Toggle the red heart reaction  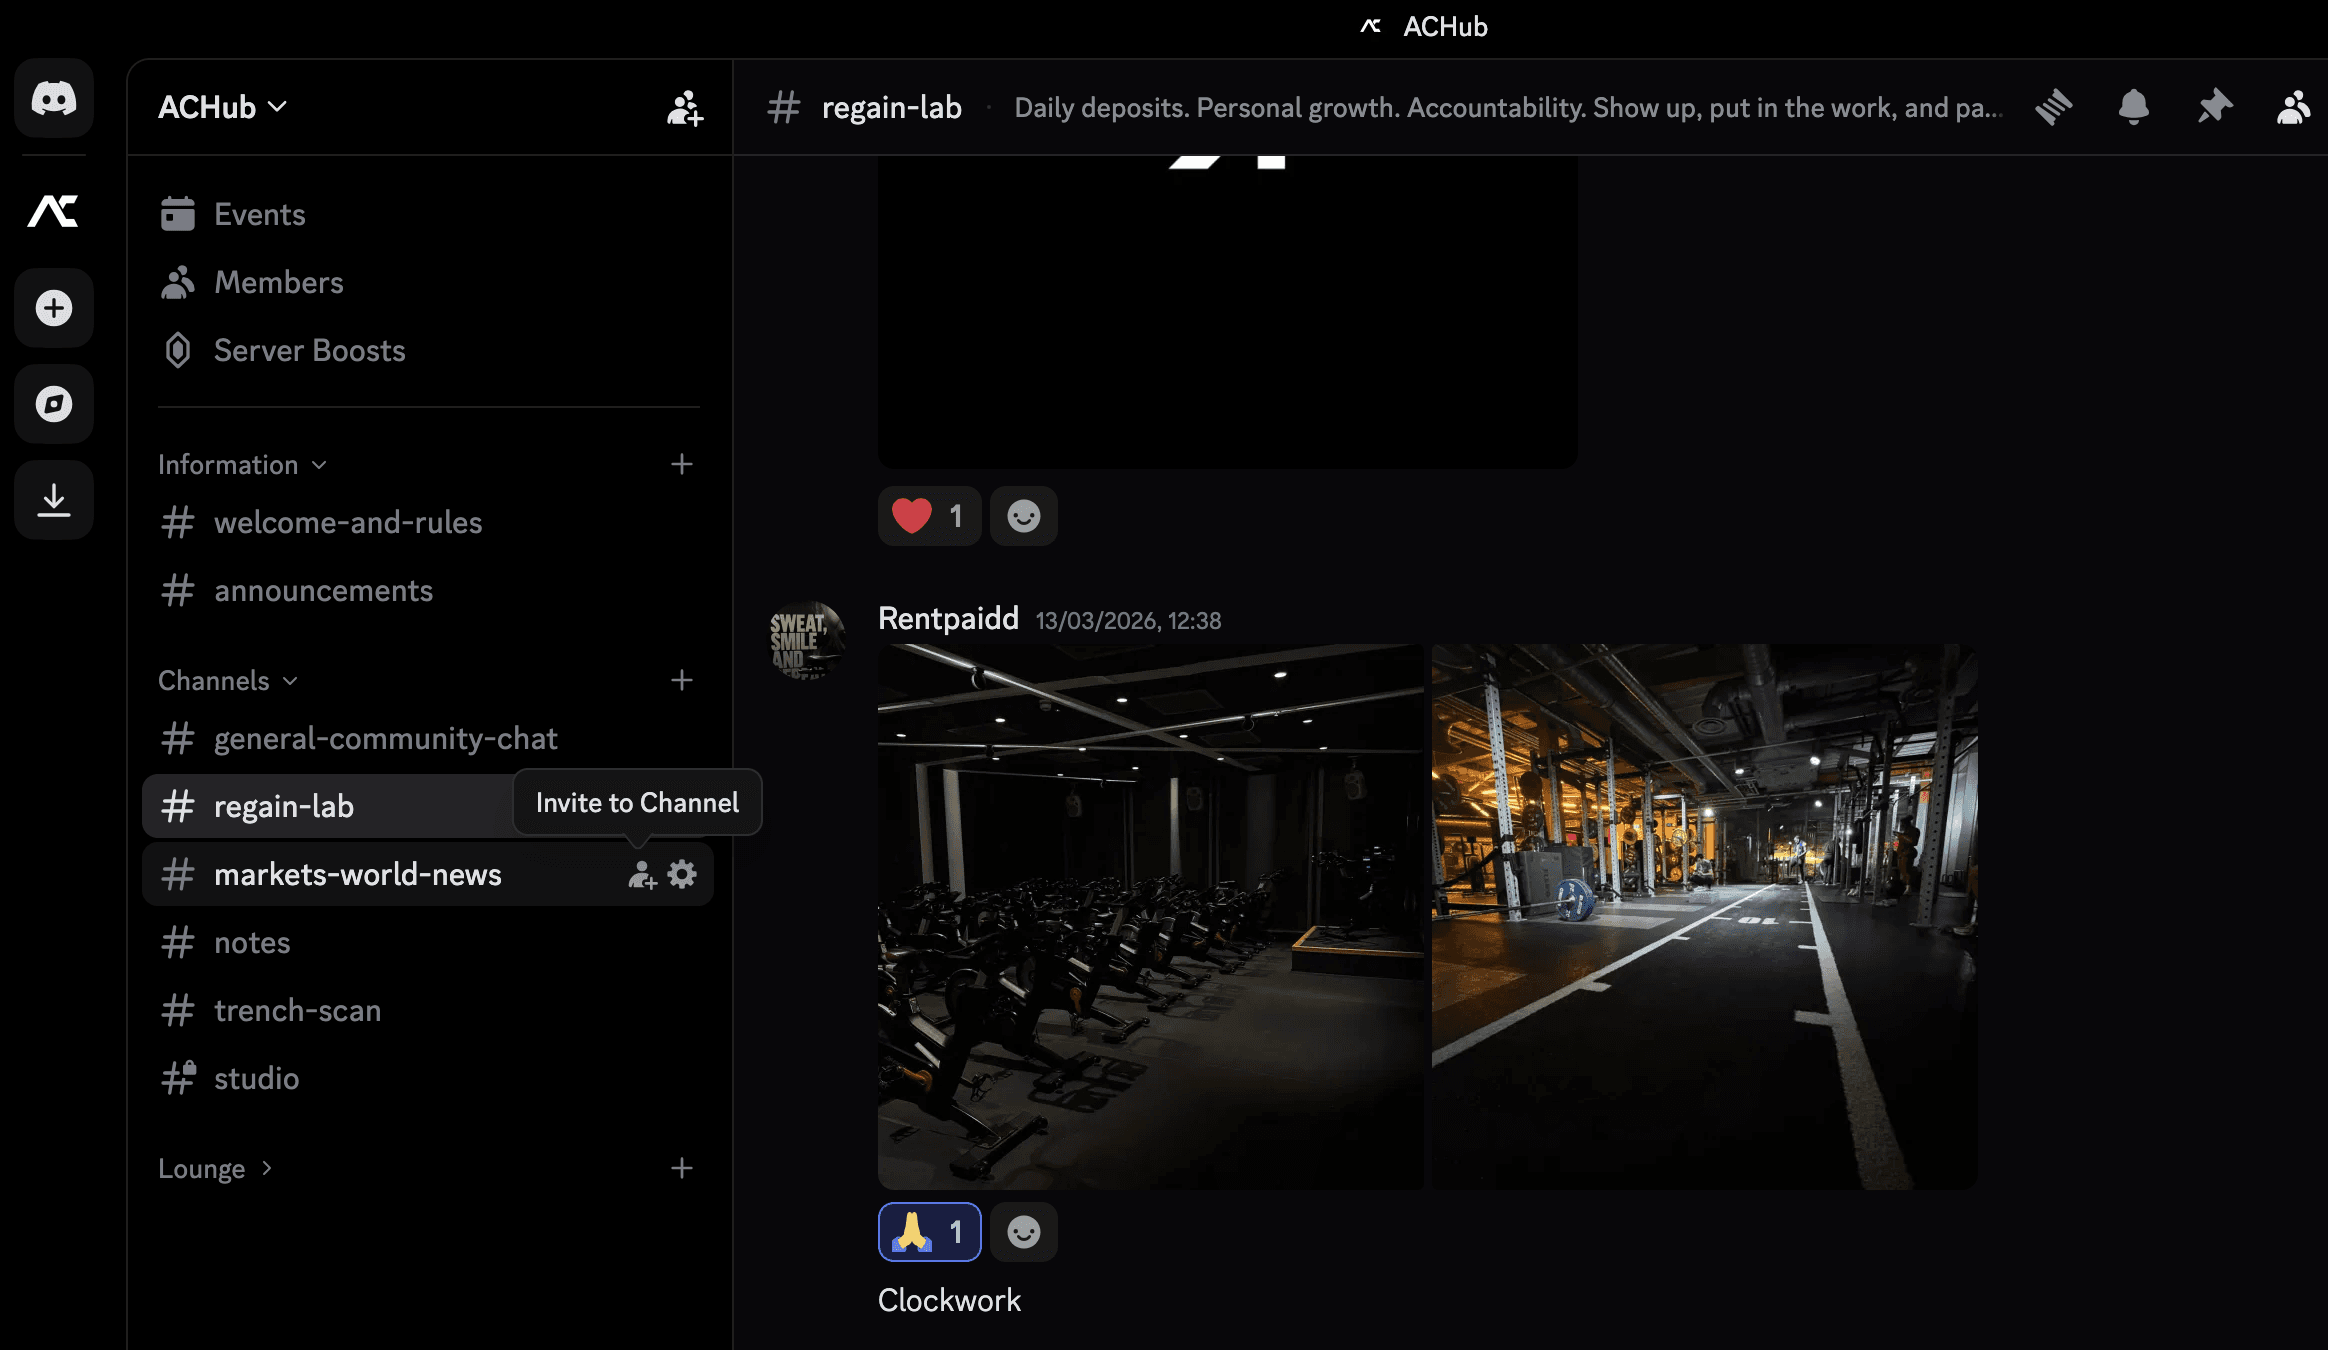coord(929,516)
